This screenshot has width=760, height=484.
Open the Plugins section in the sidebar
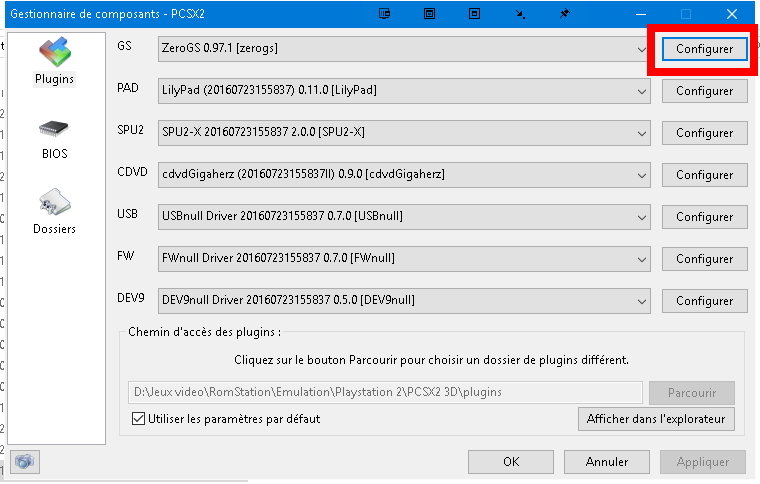pyautogui.click(x=54, y=61)
